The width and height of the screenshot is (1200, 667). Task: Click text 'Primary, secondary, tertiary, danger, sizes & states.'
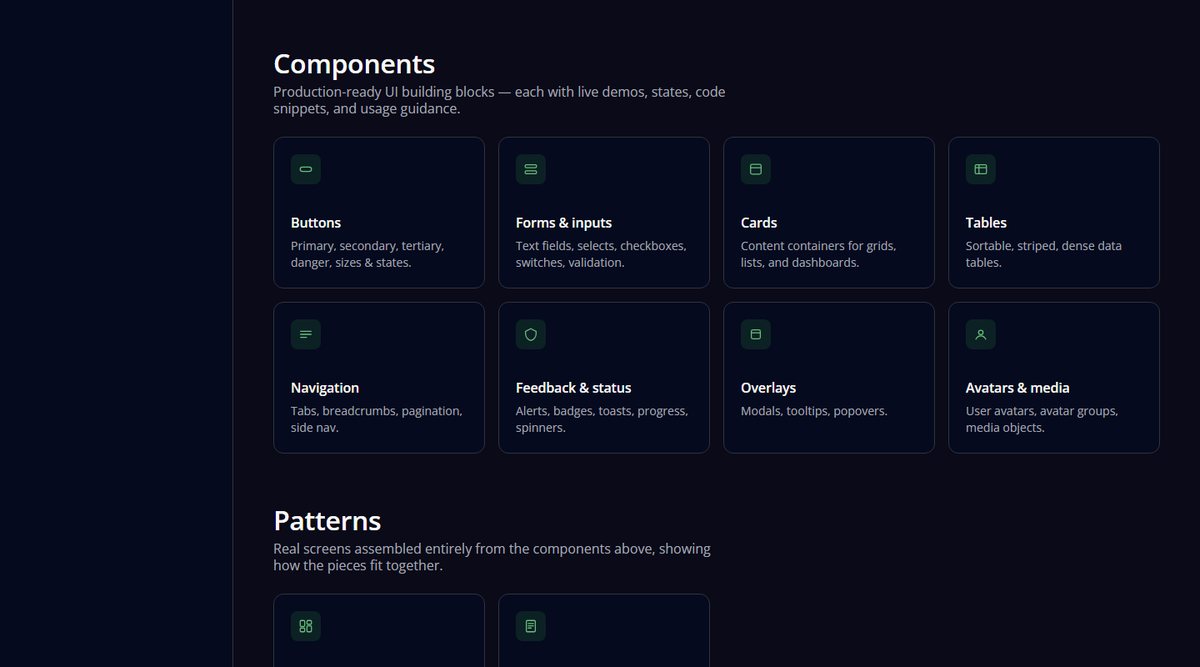368,254
